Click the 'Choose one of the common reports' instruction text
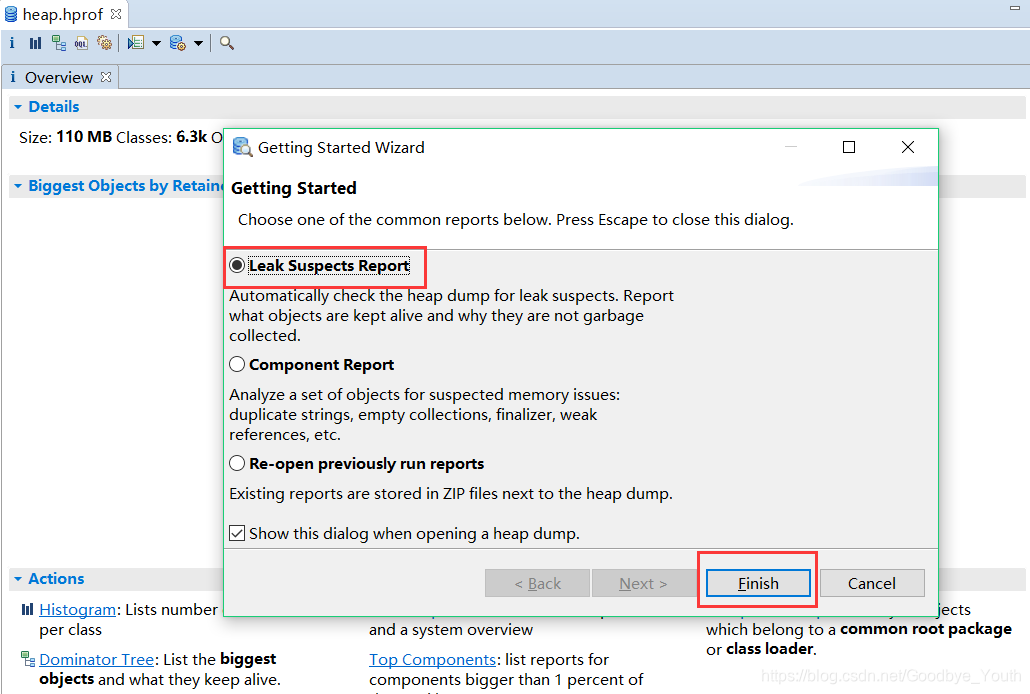Screen dimensions: 1030x694 coord(516,220)
